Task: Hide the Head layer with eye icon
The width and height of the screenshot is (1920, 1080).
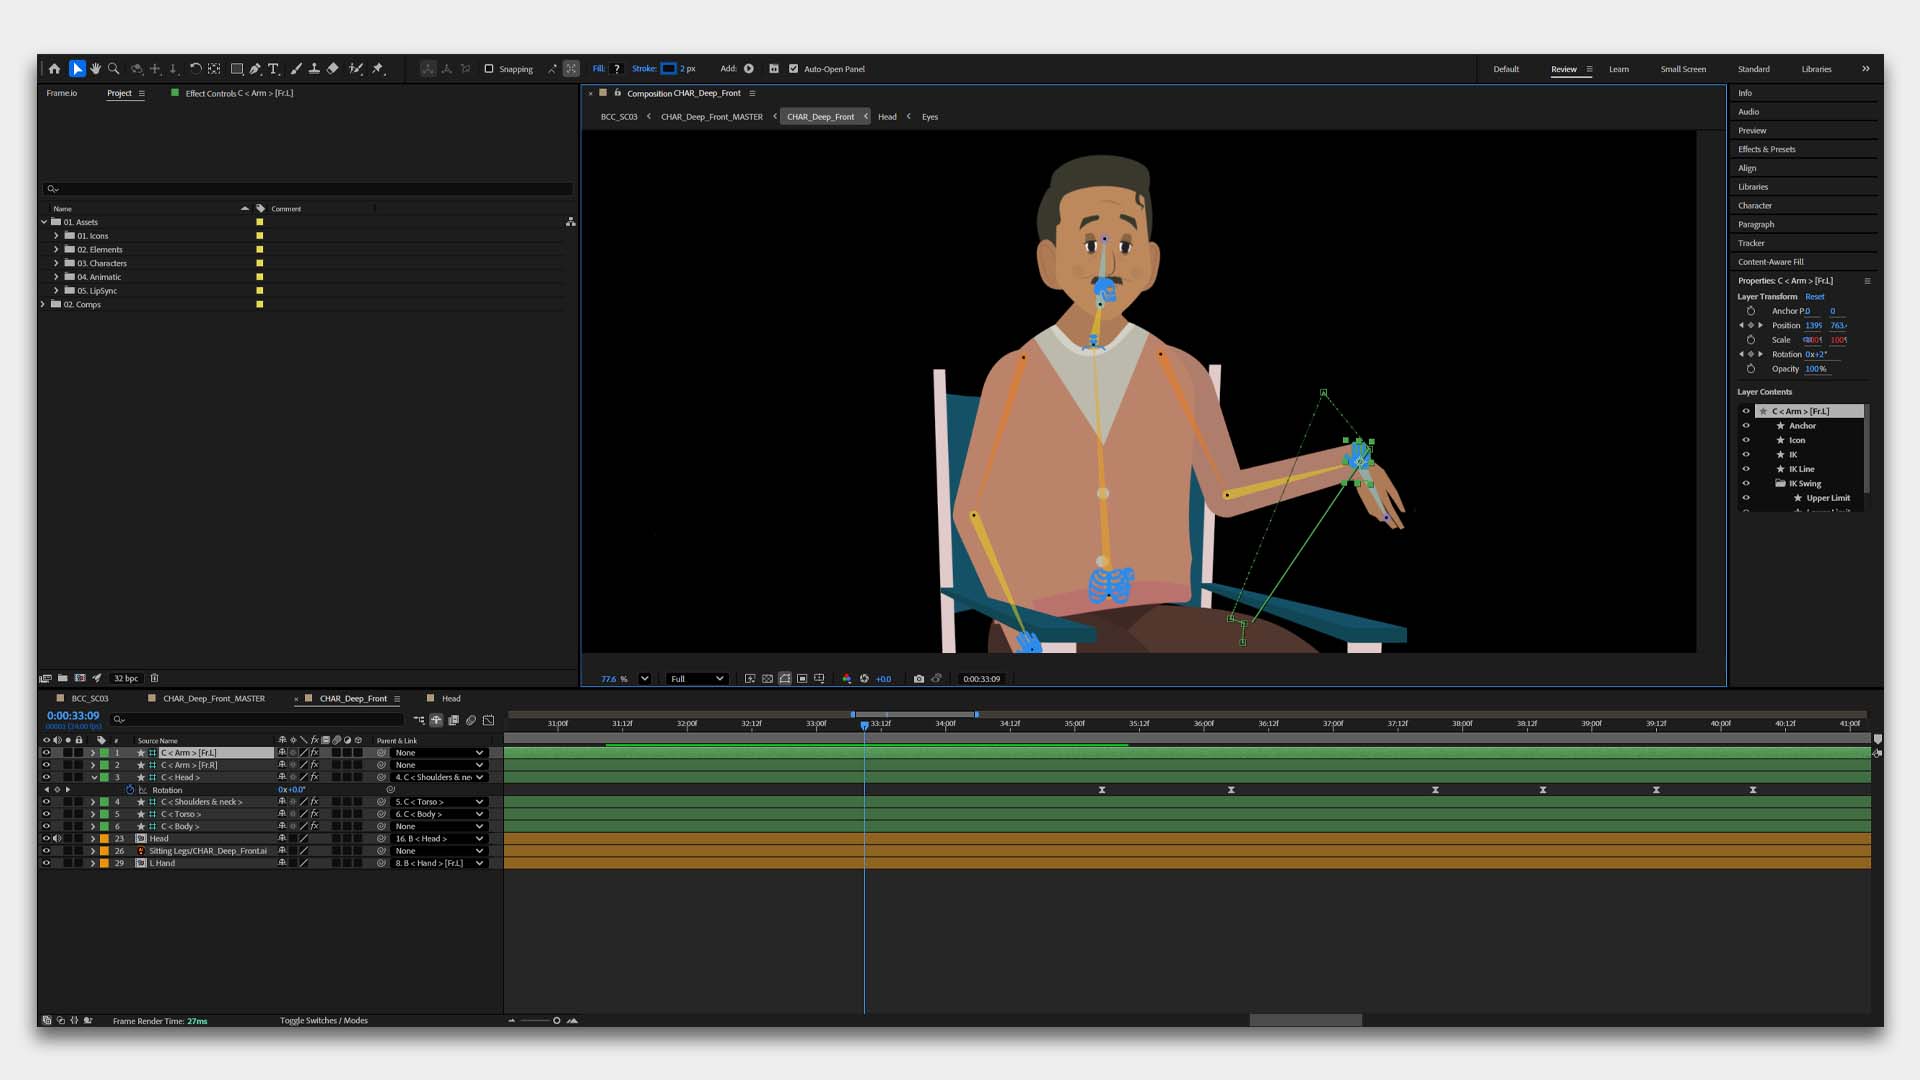Action: coord(46,839)
